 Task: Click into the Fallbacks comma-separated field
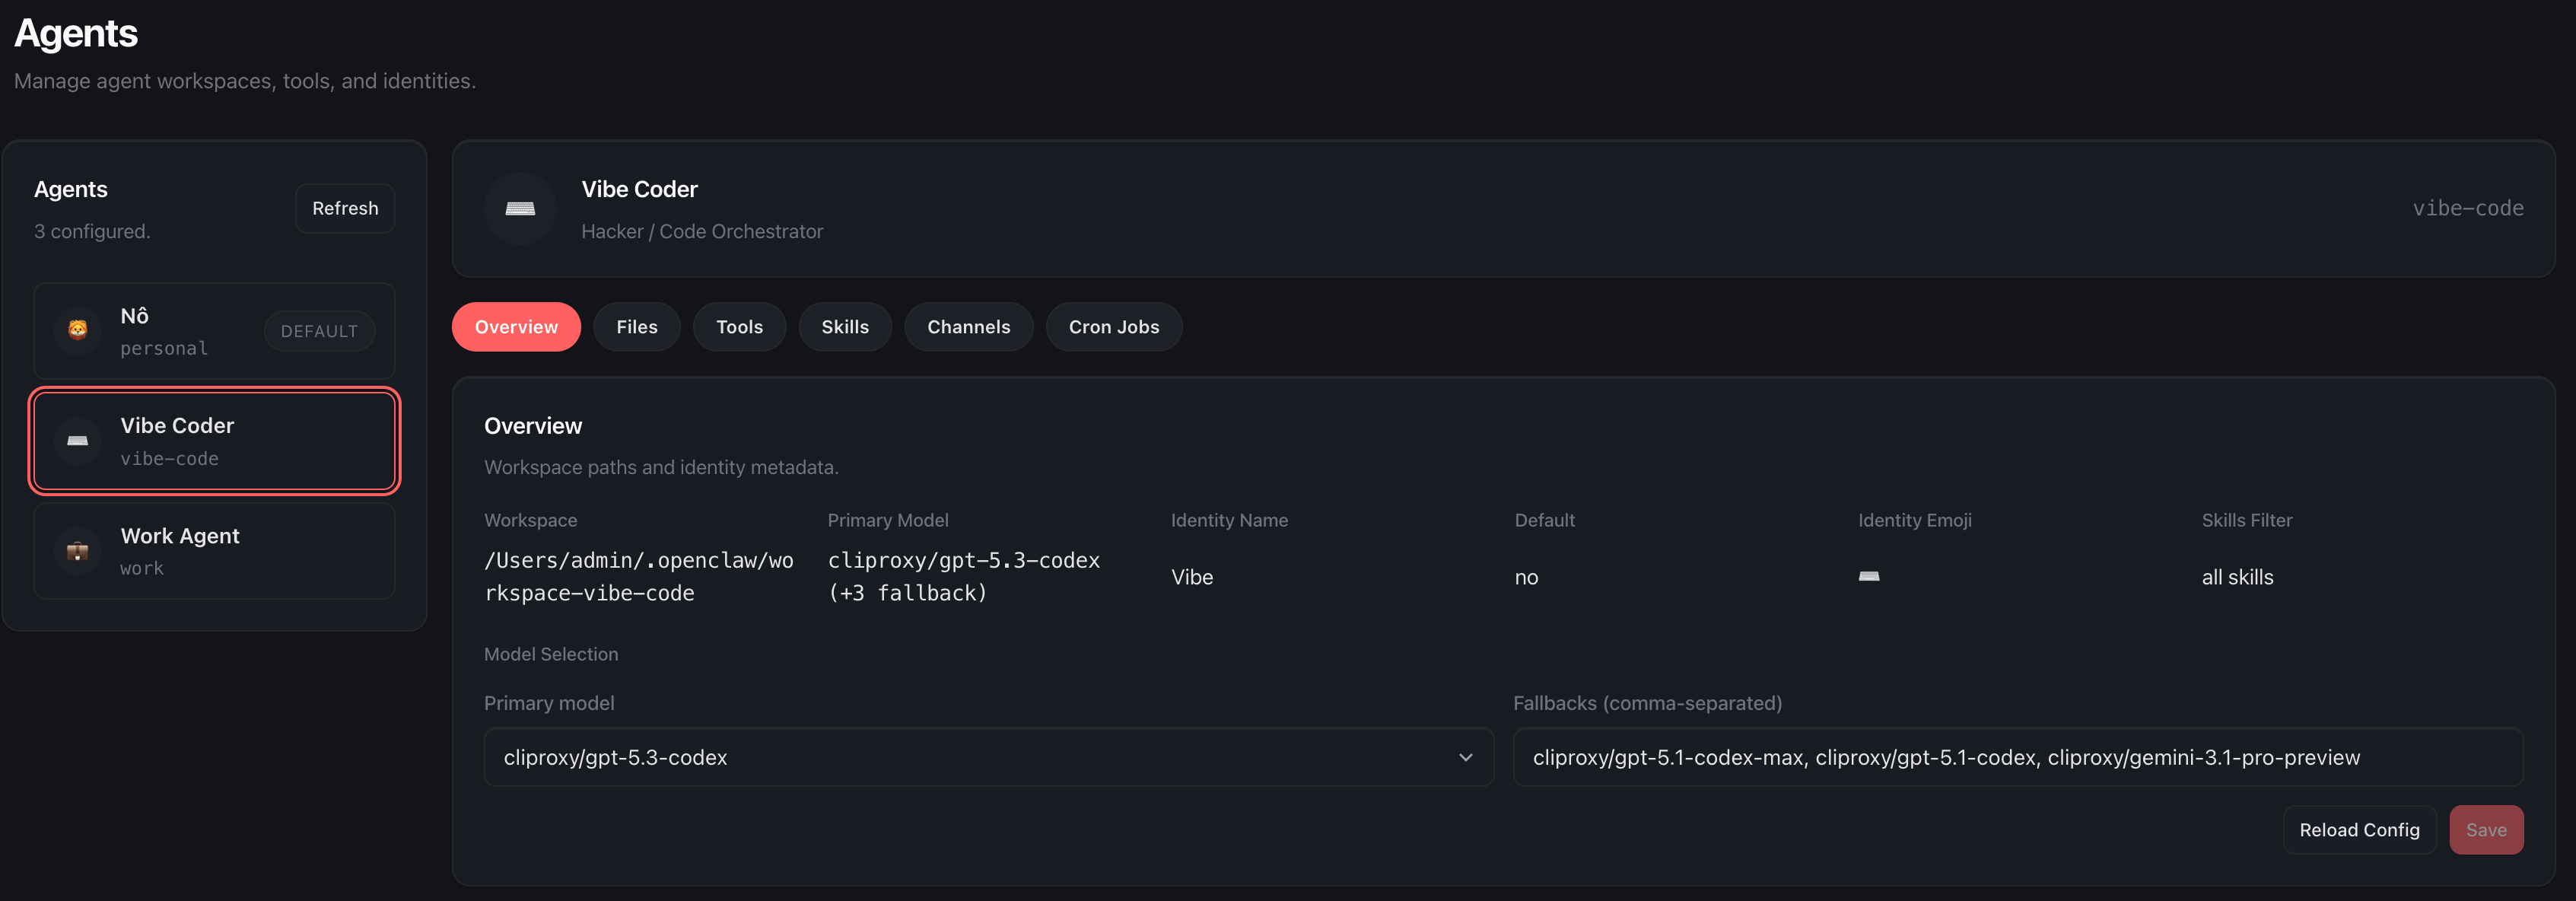tap(2017, 757)
